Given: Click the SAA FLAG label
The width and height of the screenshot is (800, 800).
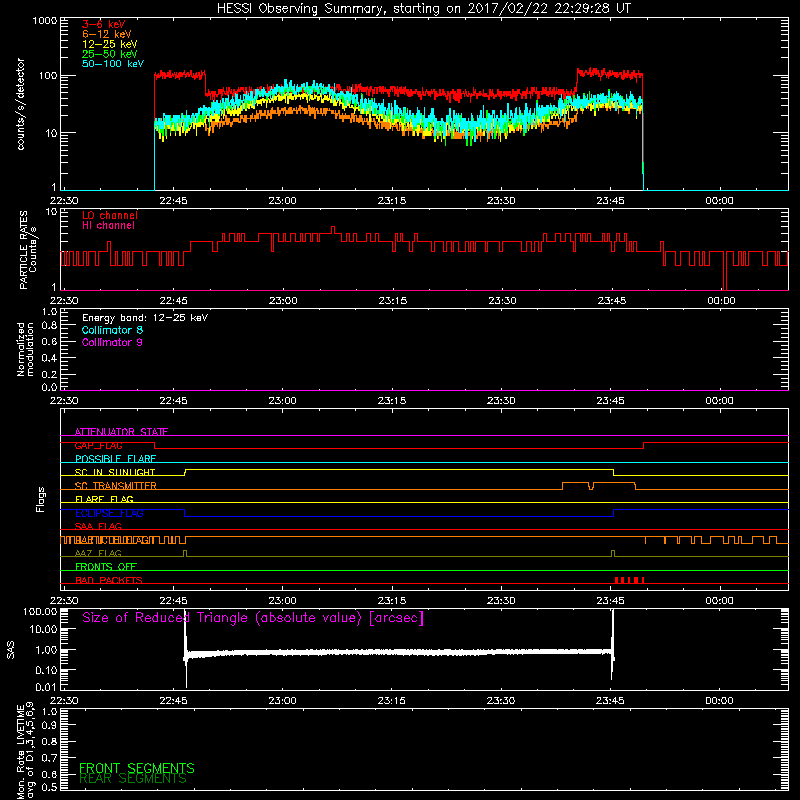Looking at the screenshot, I should (x=98, y=526).
